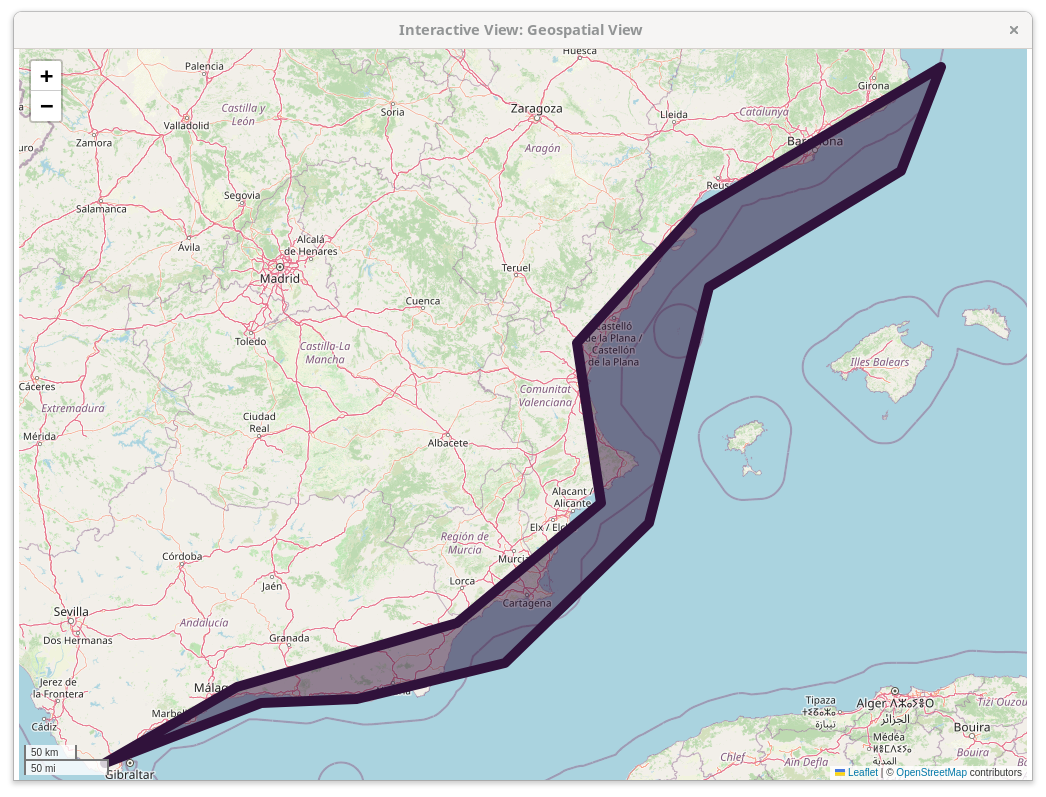1046x797 pixels.
Task: Click the Extremadura region label
Action: 73,408
